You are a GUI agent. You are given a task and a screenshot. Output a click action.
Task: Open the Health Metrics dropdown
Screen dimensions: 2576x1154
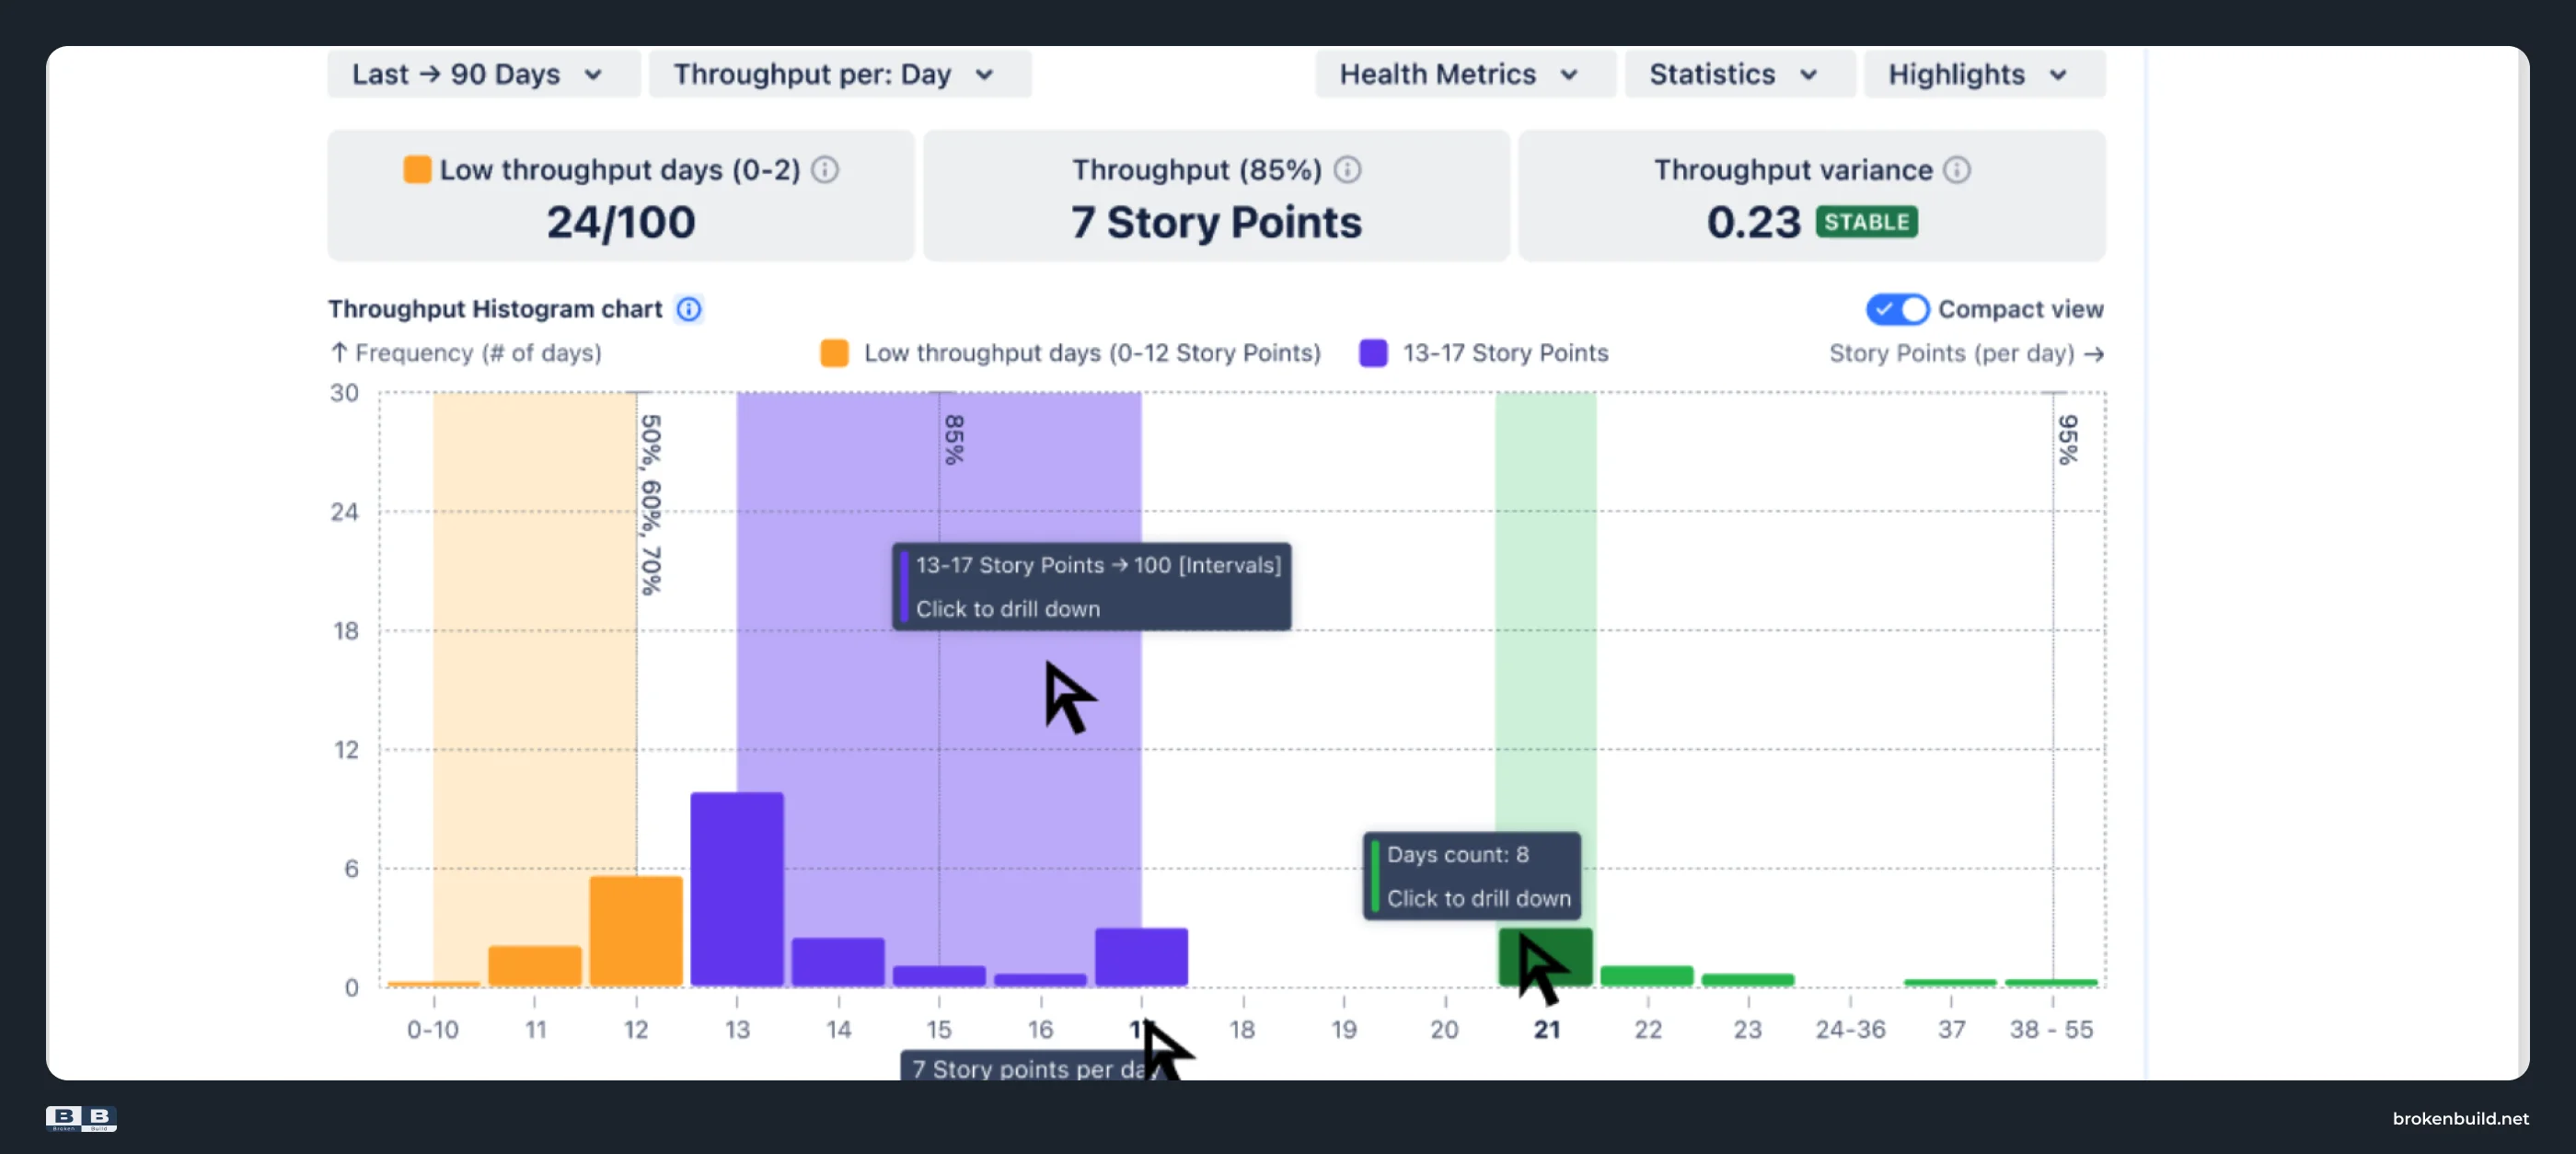pyautogui.click(x=1464, y=74)
